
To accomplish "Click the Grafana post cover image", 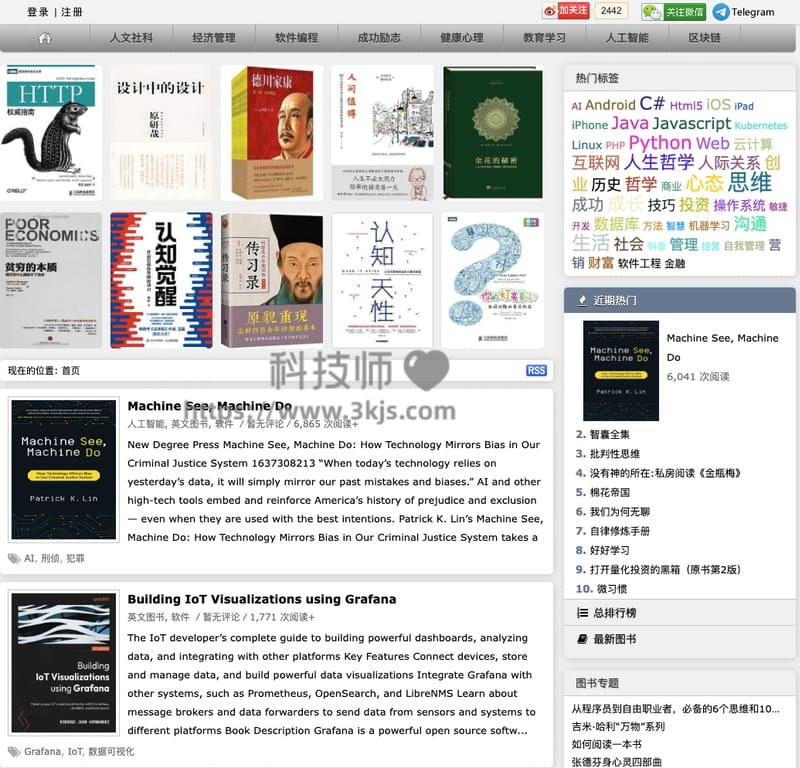I will pos(64,662).
